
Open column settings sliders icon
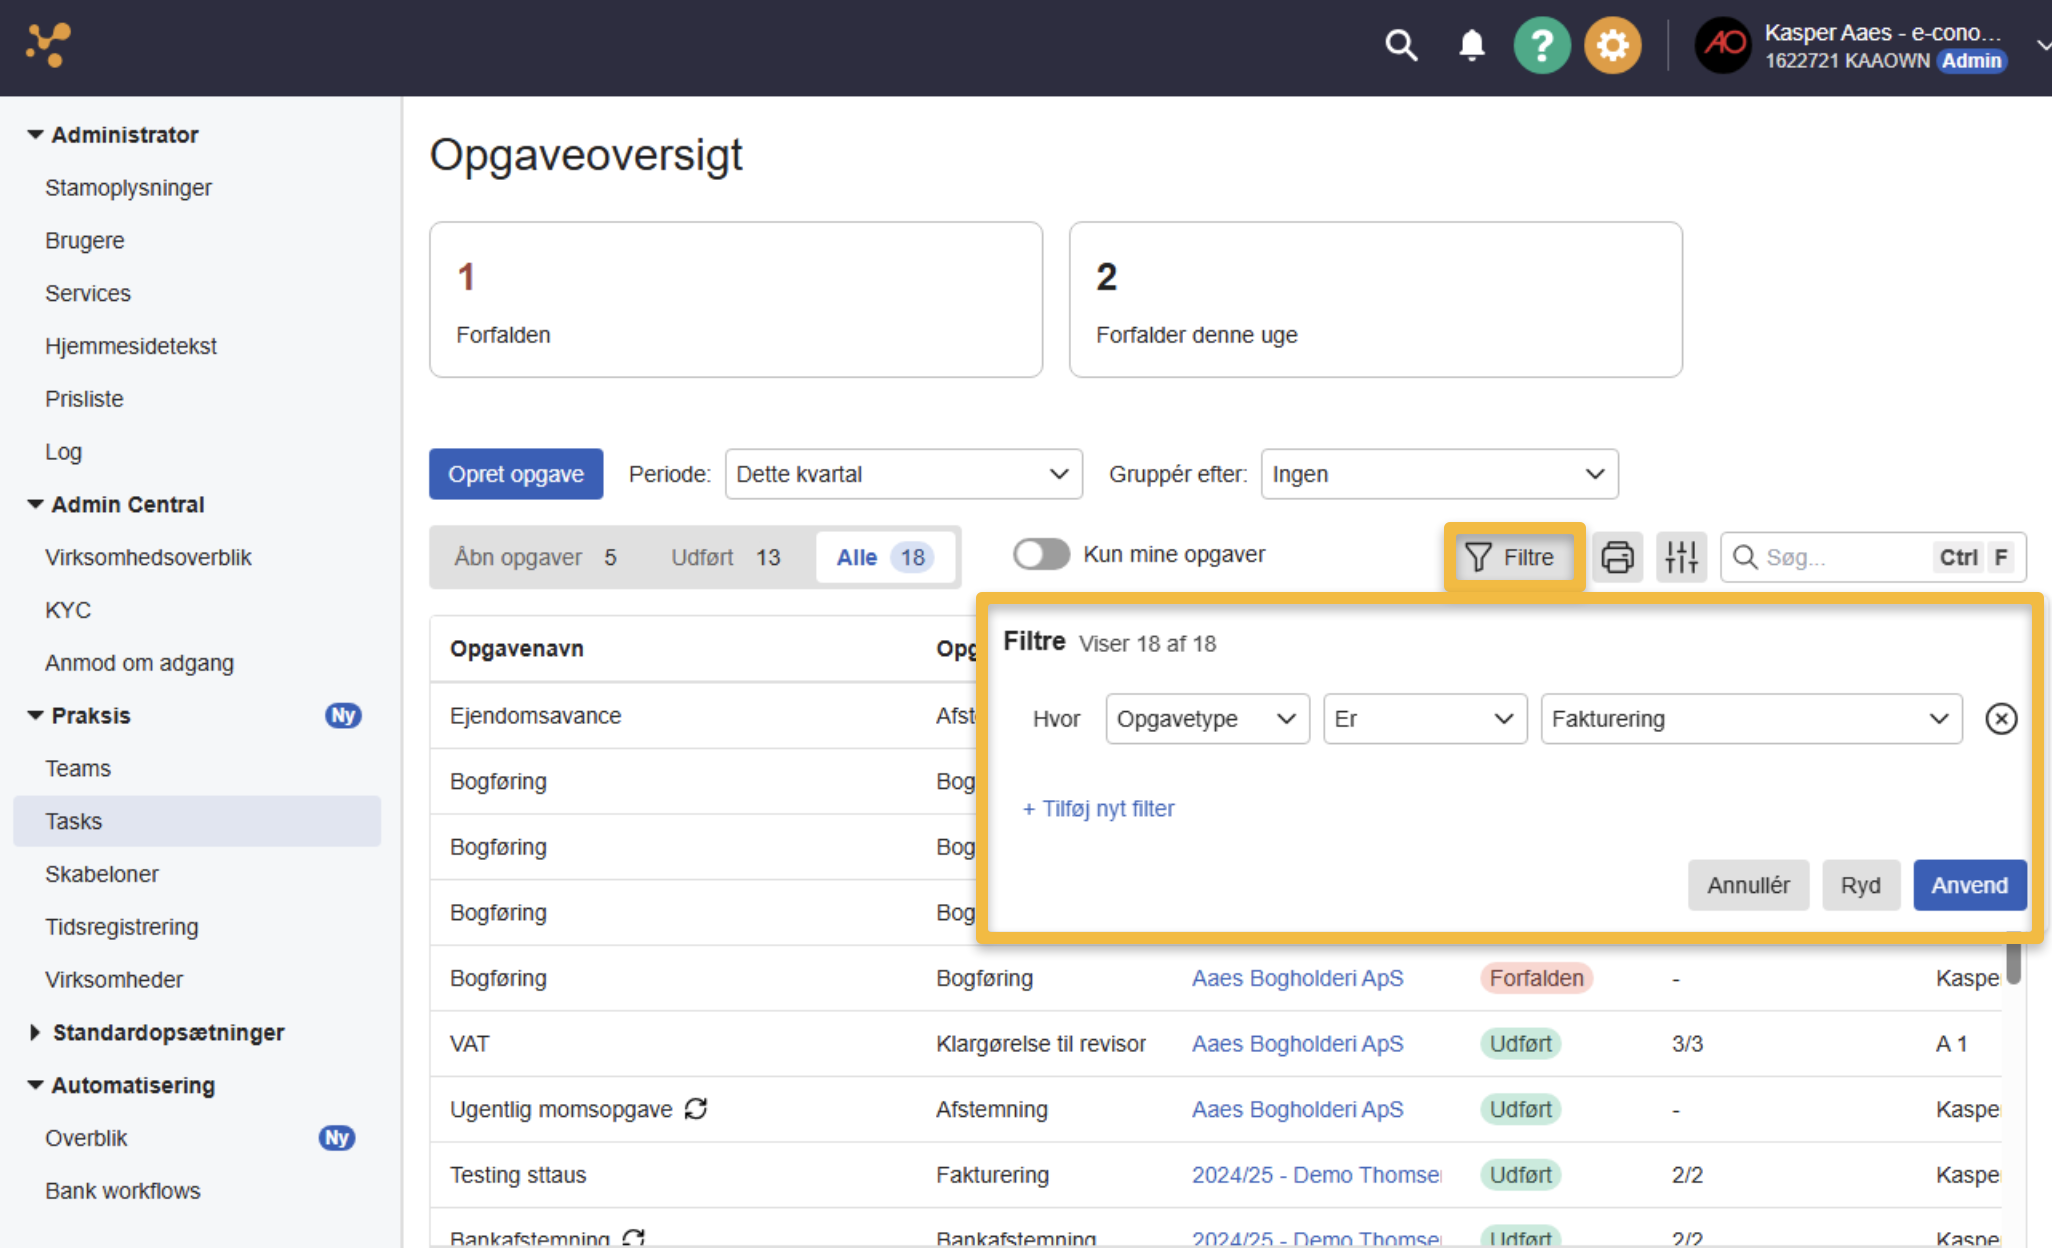[1681, 557]
